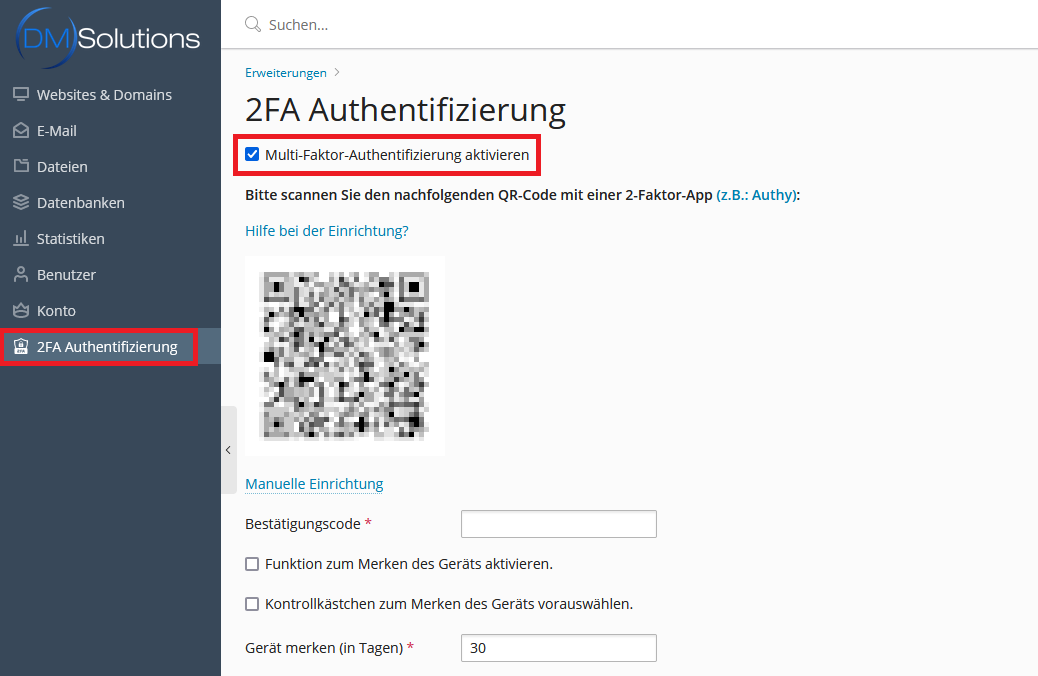Follow the Erweiterungen breadcrumb link

[286, 73]
